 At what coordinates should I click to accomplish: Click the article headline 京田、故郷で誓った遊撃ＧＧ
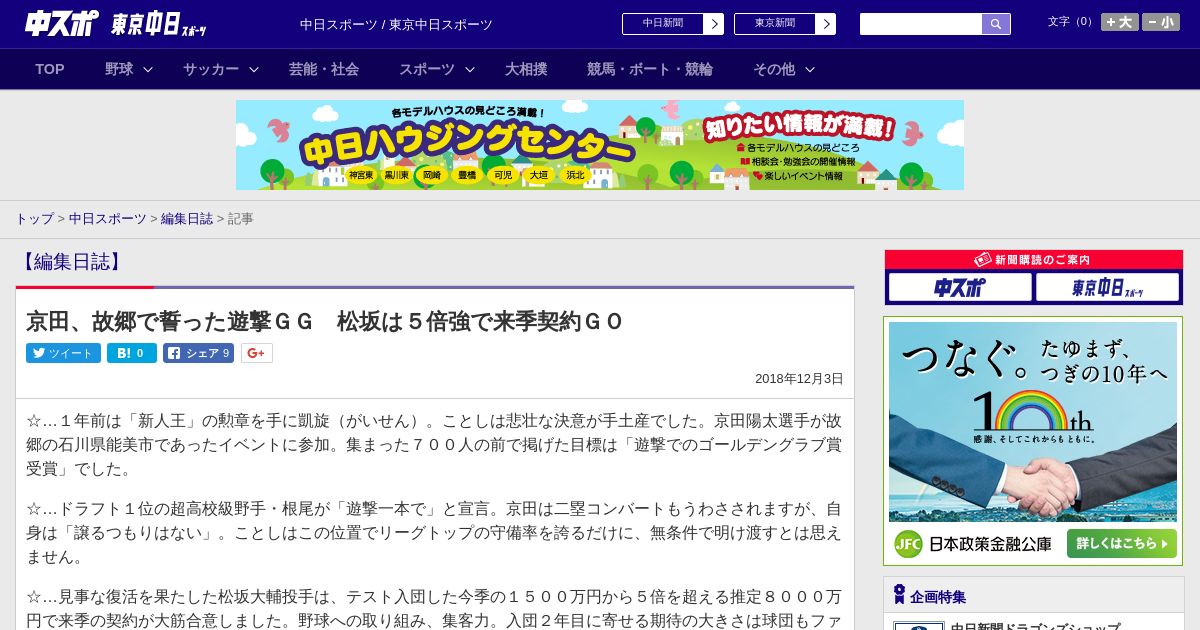(324, 321)
